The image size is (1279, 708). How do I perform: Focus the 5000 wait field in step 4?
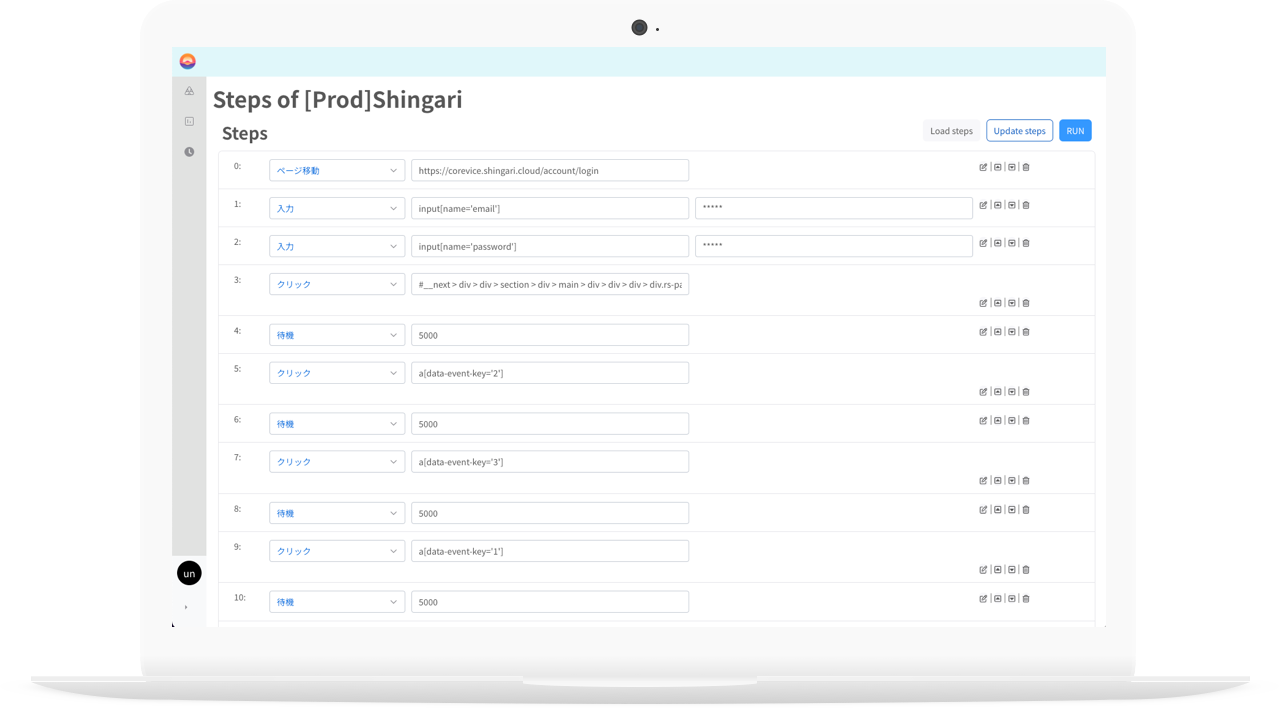pyautogui.click(x=550, y=335)
